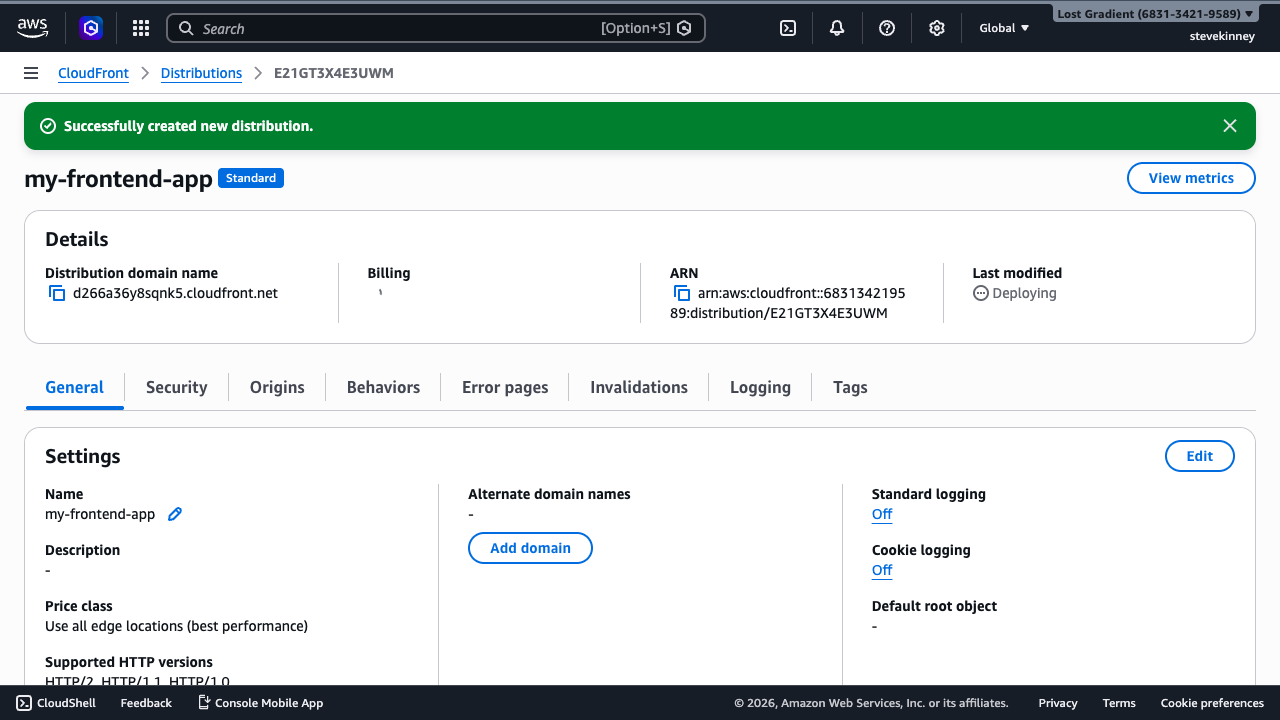Screen dimensions: 1280x720
Task: Open the AWS home logo
Action: tap(32, 28)
